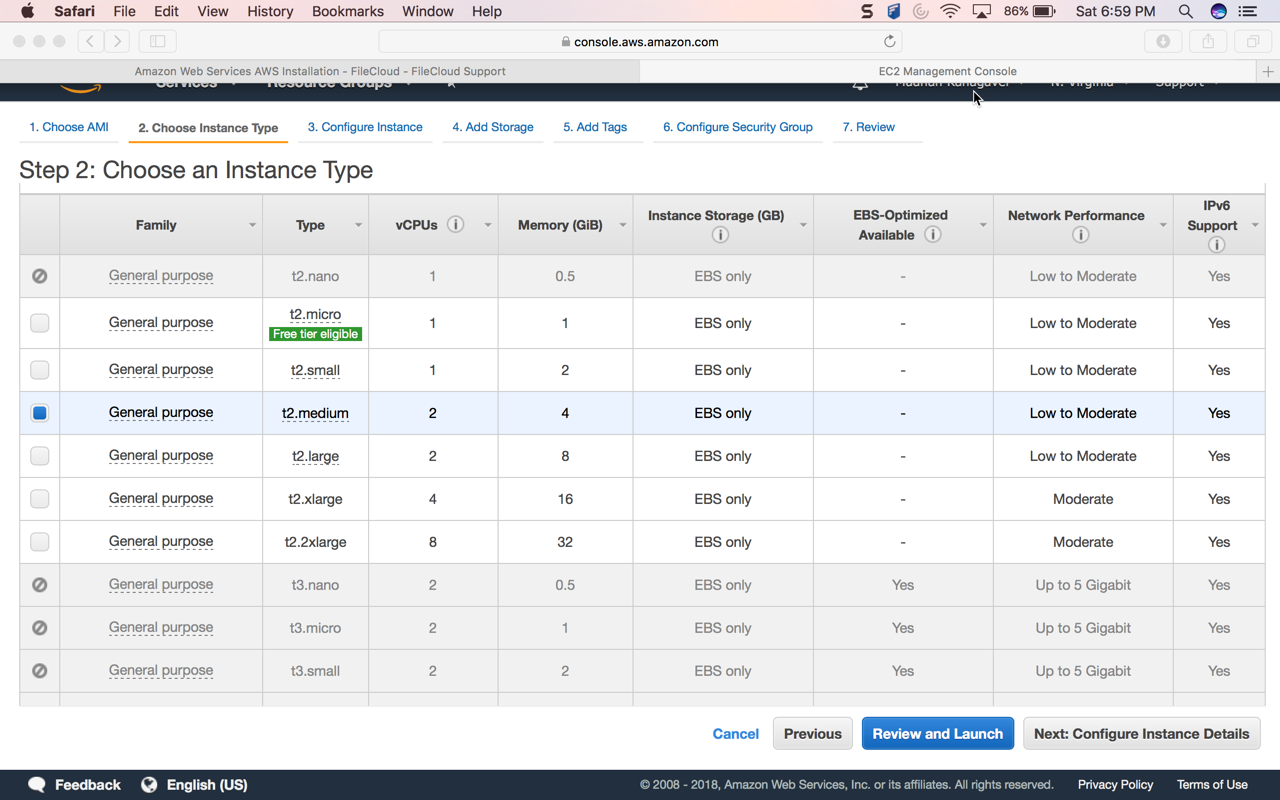Open Spotlight search in menu bar
1280x800 pixels.
tap(1185, 12)
